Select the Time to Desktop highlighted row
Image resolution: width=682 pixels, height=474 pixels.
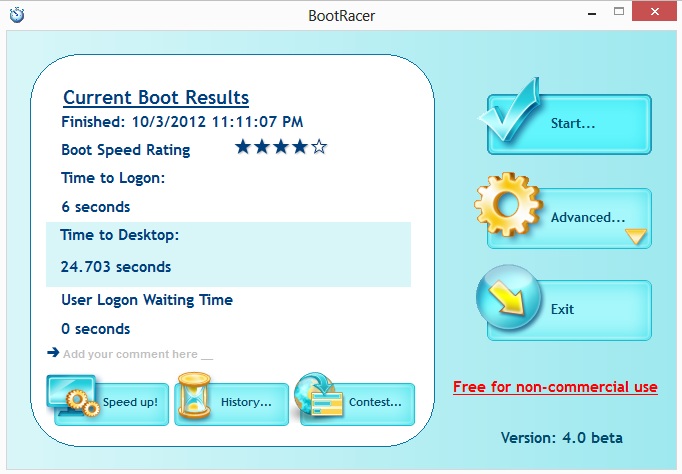(228, 254)
